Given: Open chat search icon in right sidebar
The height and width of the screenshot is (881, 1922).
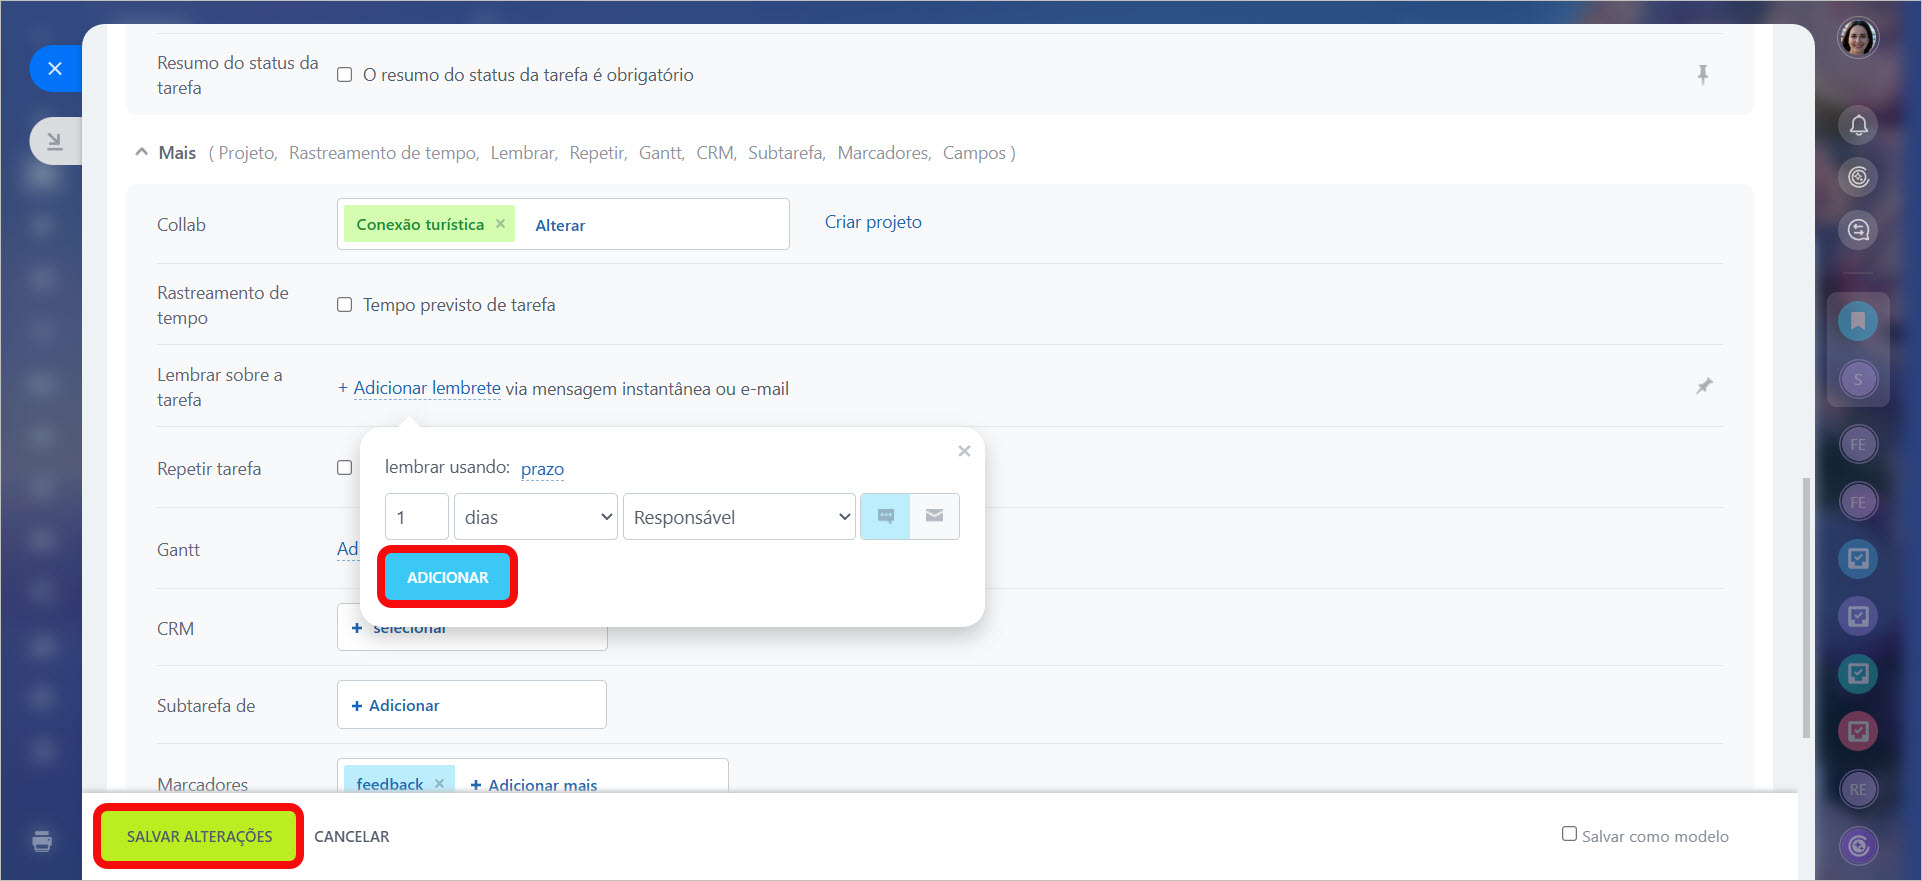Looking at the screenshot, I should [1858, 230].
